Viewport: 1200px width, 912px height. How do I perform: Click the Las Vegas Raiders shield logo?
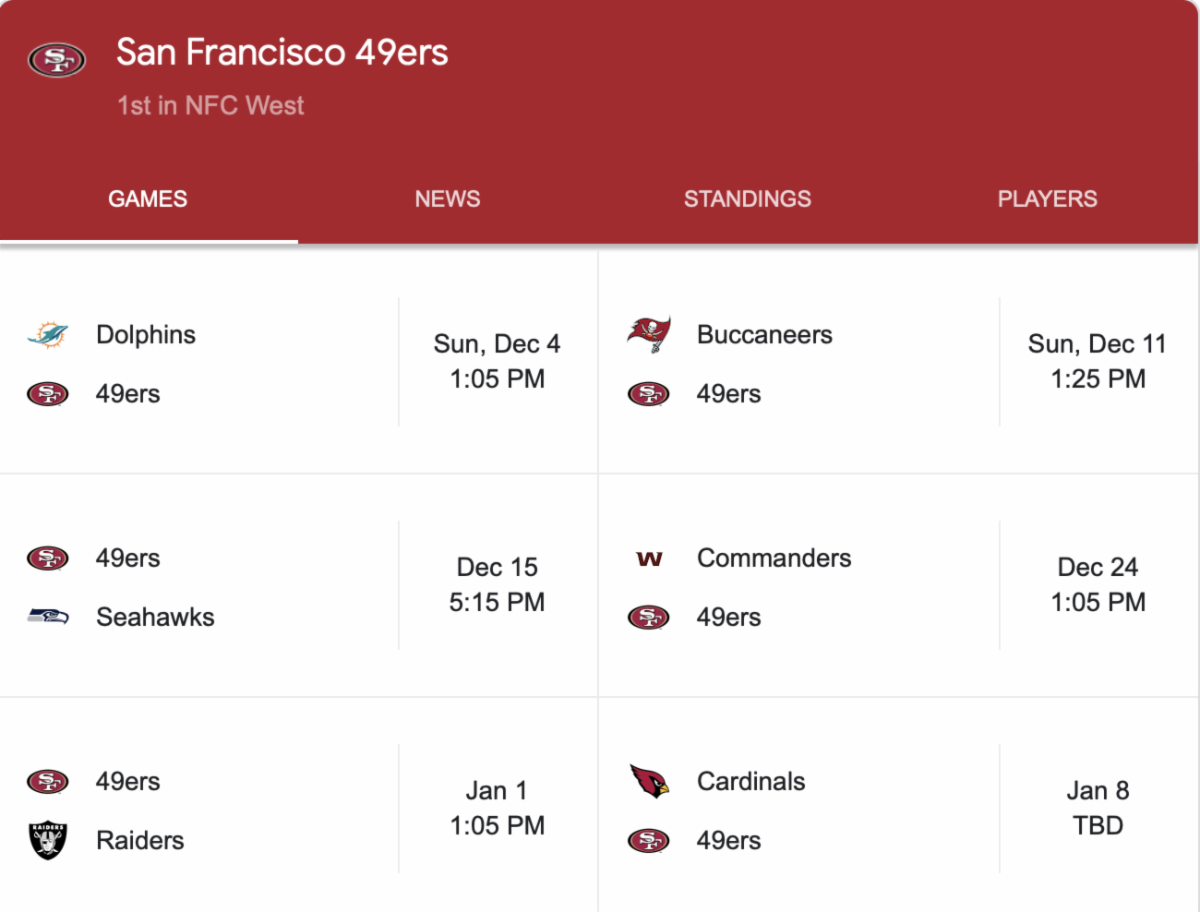point(48,840)
